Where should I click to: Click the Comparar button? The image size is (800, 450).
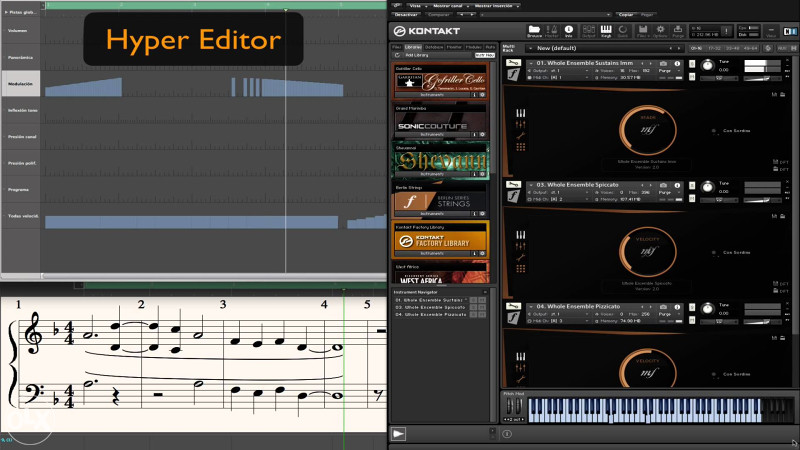click(438, 15)
